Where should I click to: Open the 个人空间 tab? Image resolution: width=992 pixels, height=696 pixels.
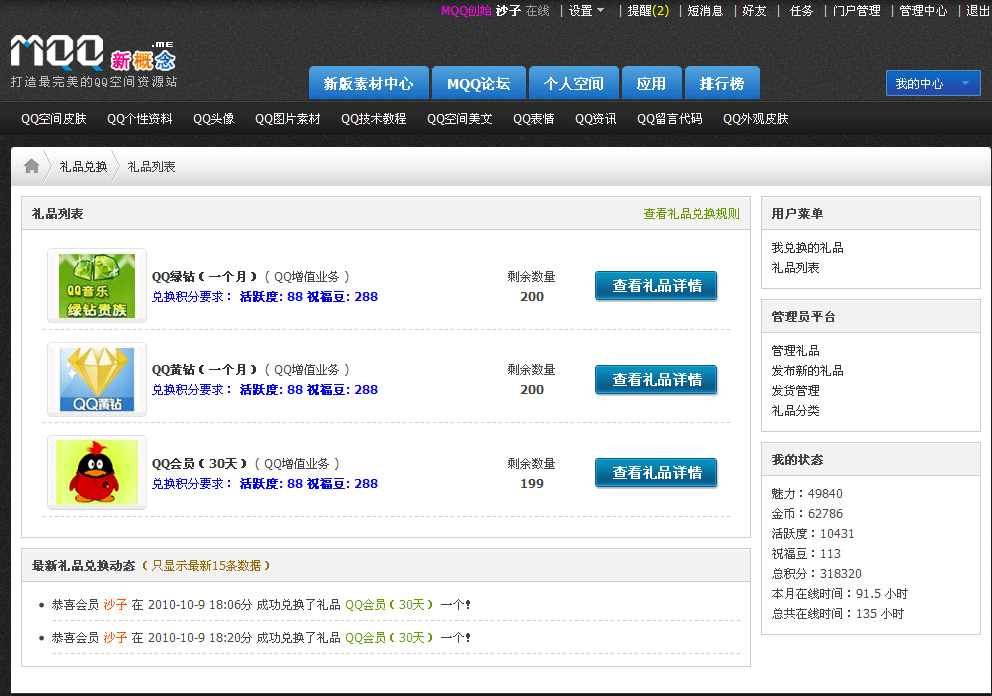pos(574,84)
